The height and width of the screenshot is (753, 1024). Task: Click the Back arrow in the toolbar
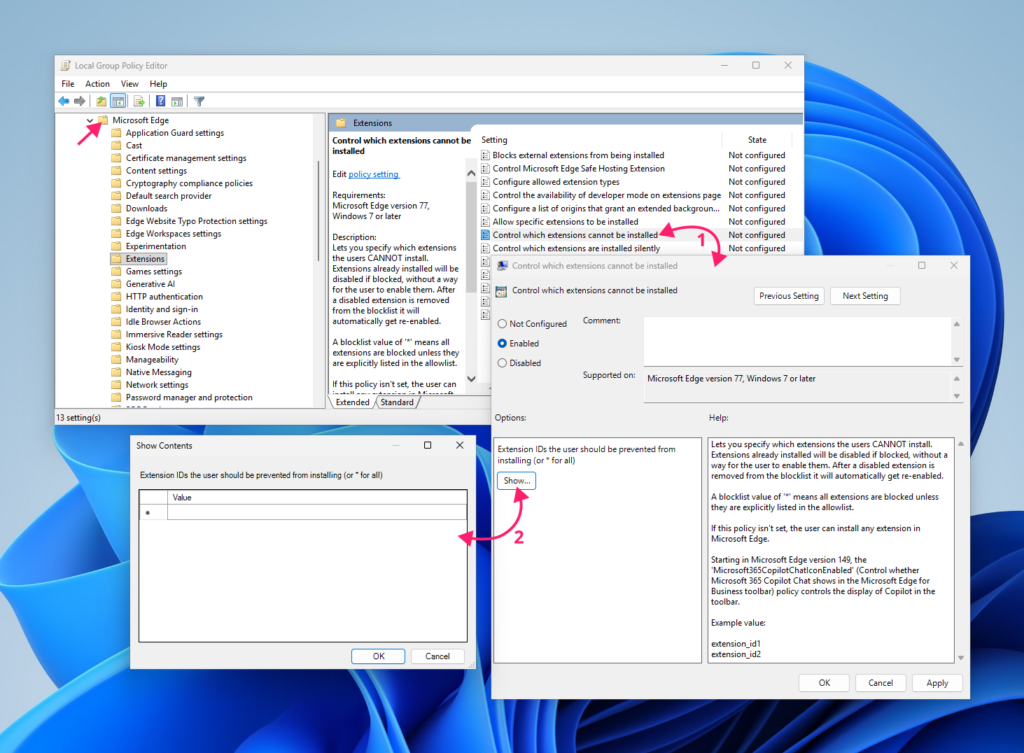(63, 101)
